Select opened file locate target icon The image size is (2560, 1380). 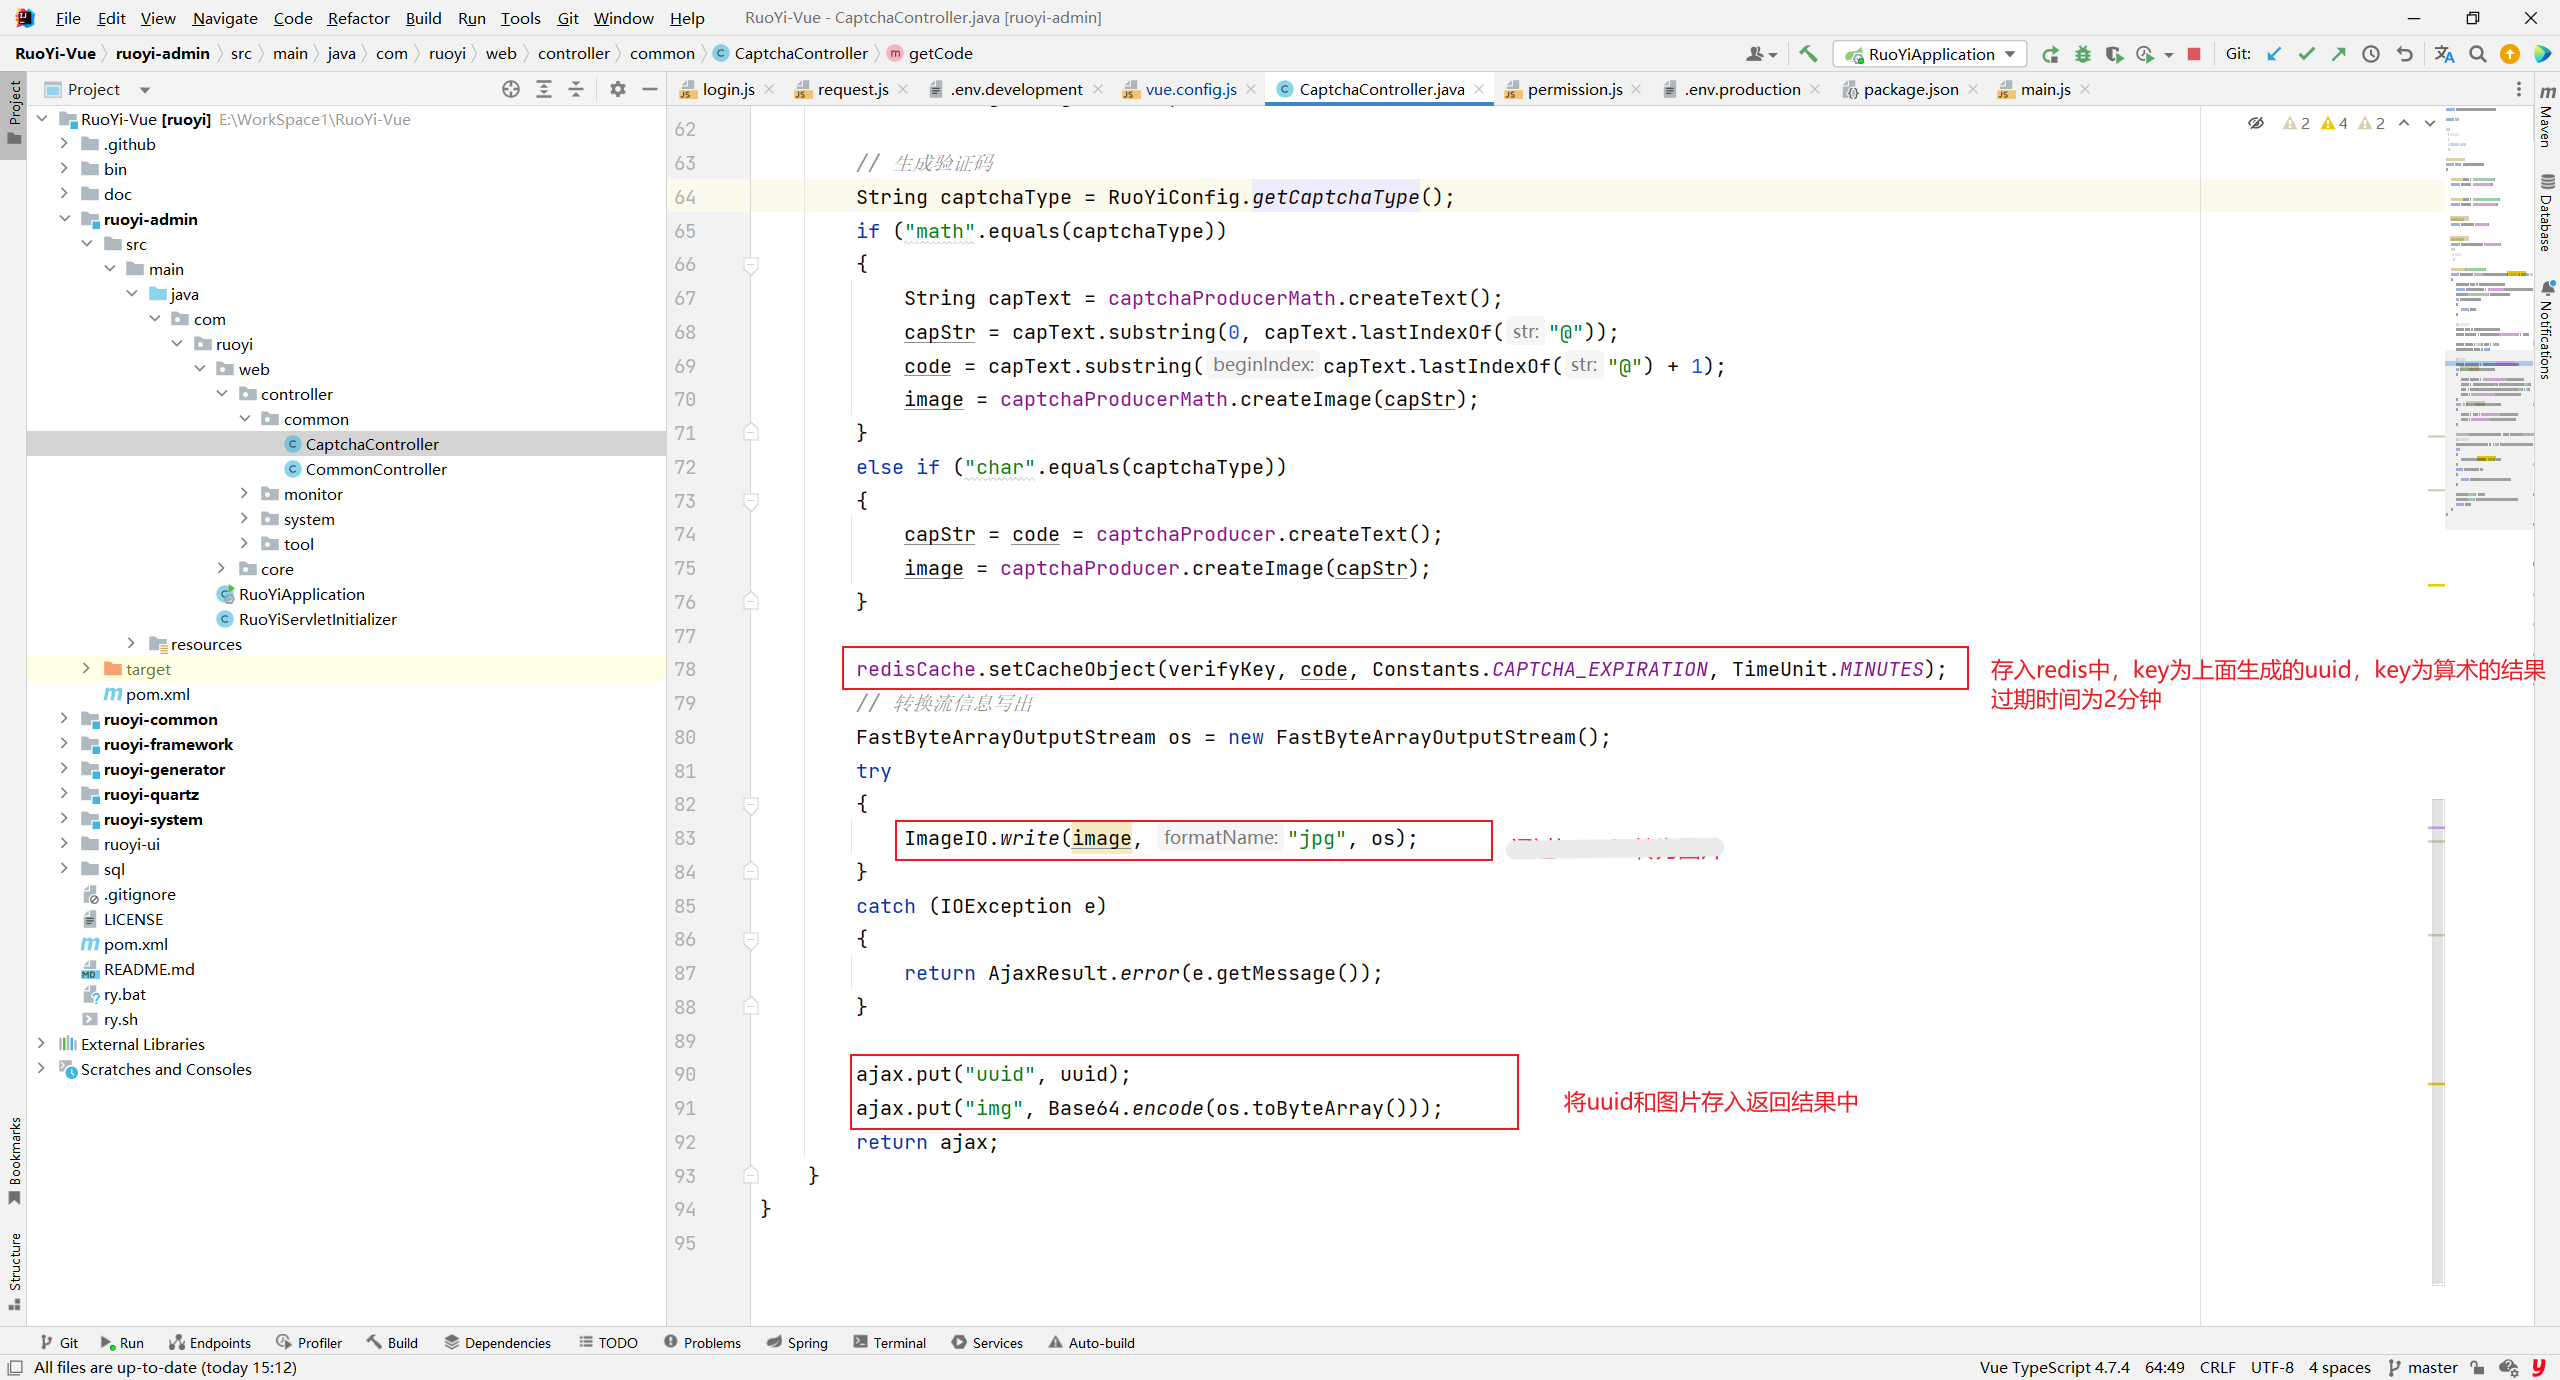[511, 89]
